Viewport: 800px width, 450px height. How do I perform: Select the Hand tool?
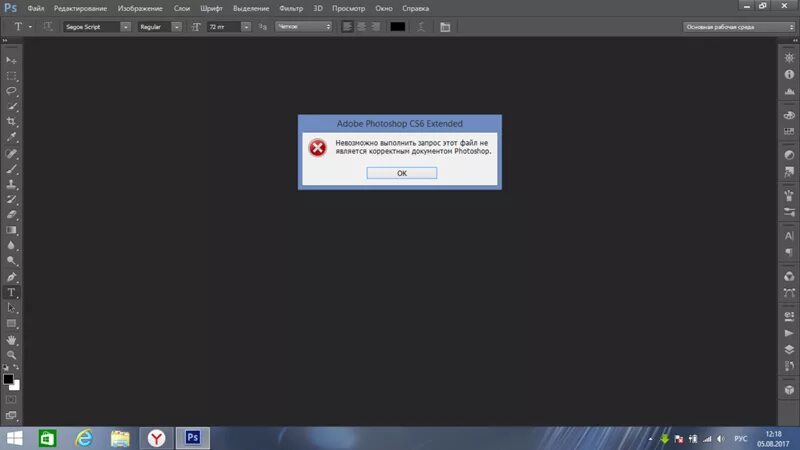[x=11, y=340]
